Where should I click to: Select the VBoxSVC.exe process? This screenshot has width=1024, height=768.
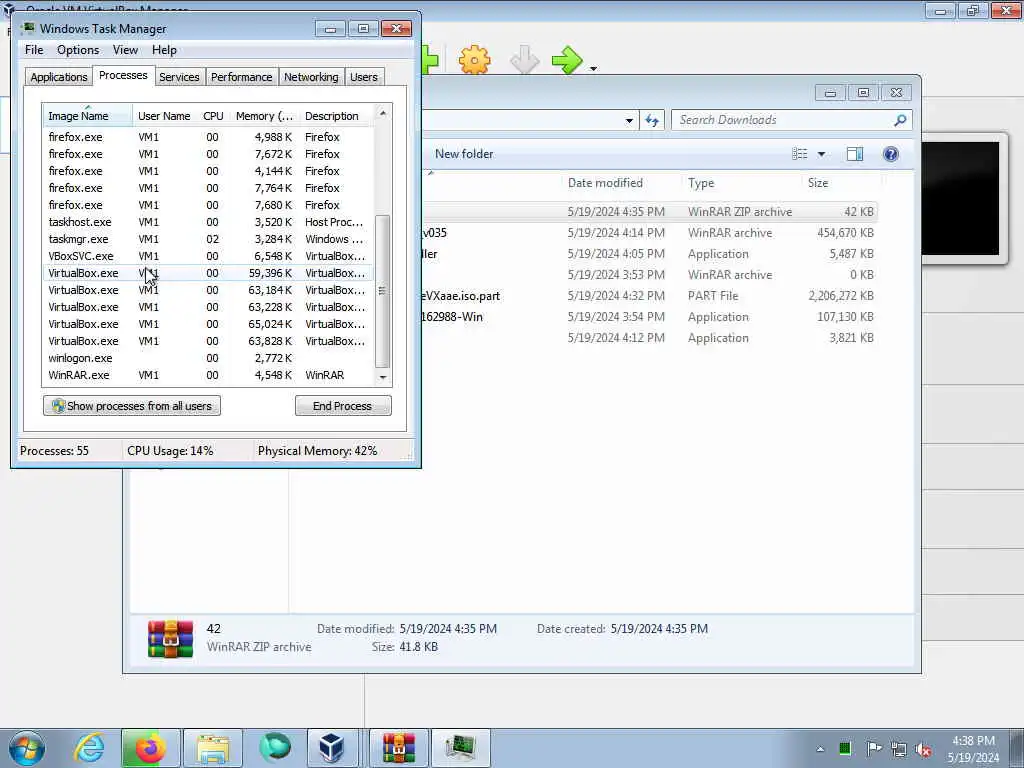click(208, 256)
